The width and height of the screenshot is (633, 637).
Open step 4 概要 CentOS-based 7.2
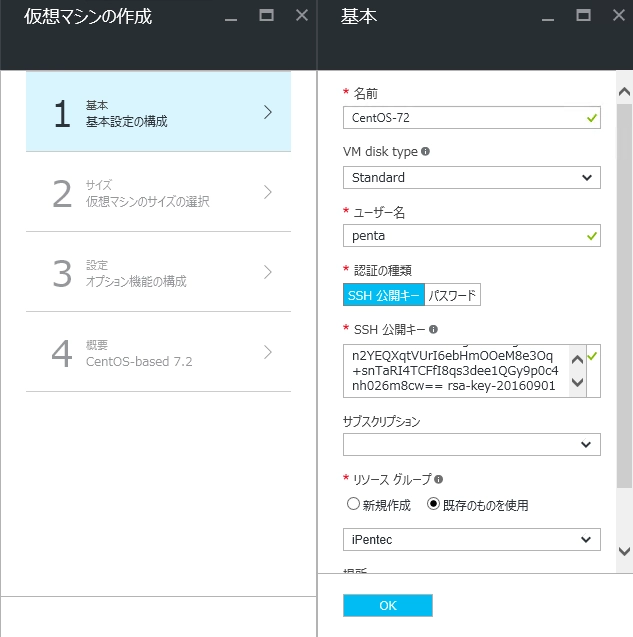pyautogui.click(x=158, y=352)
